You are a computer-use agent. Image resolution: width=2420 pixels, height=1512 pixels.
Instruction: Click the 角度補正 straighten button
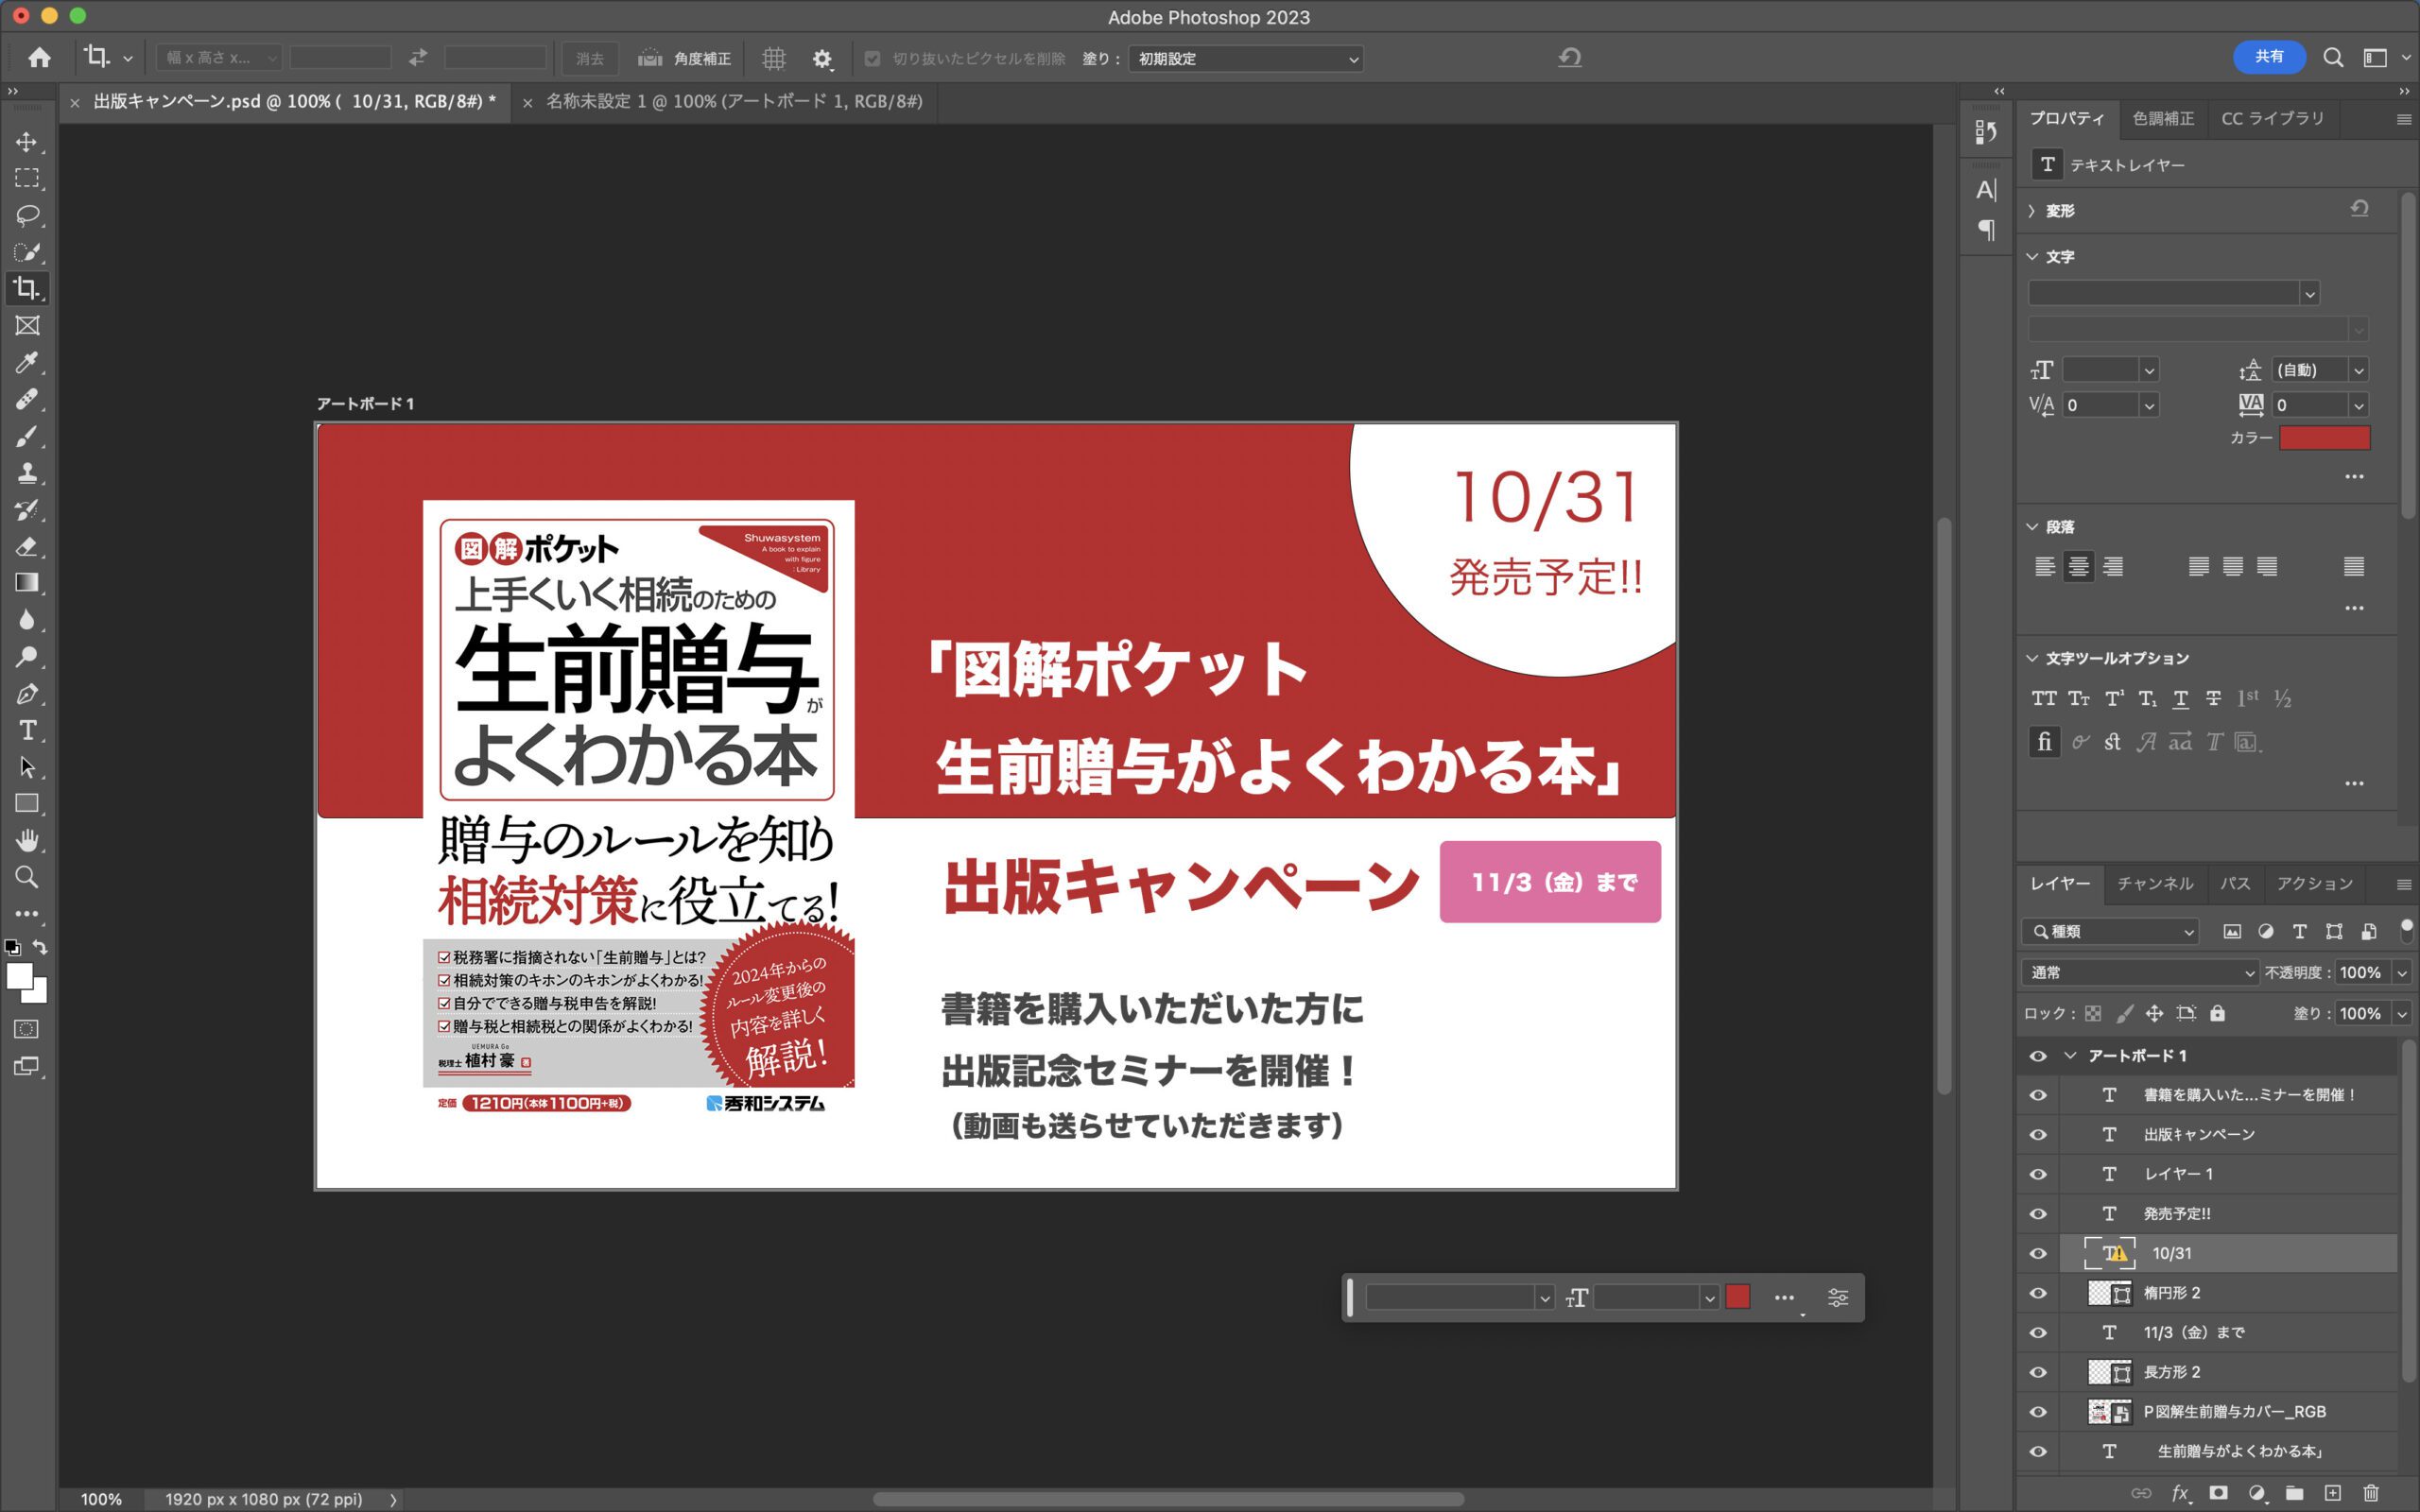pos(684,59)
